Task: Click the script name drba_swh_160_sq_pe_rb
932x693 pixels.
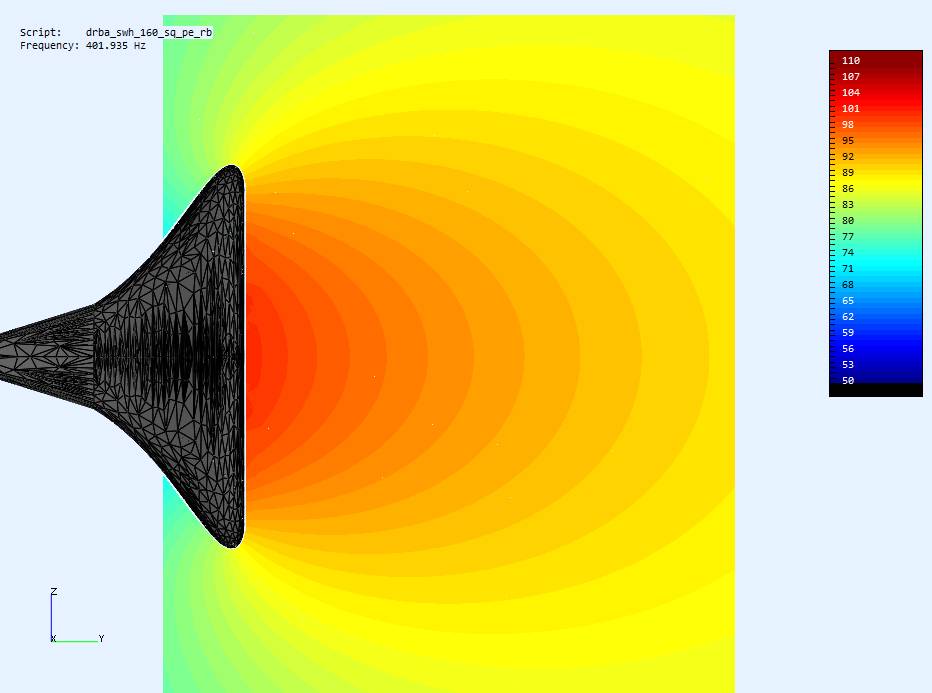Action: [149, 32]
